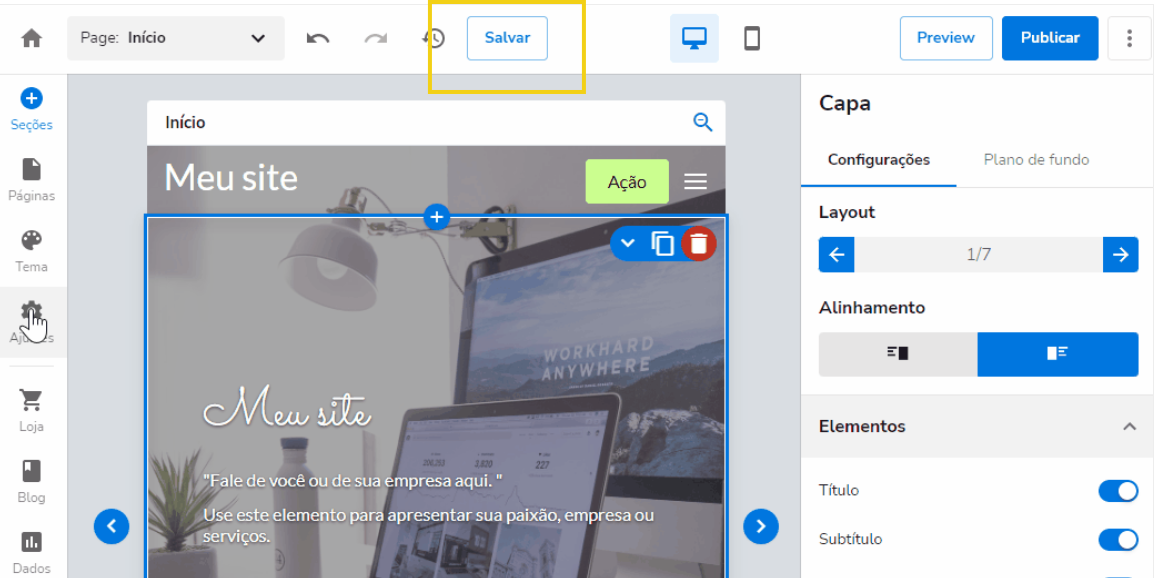Go to next layout with right arrow
The width and height of the screenshot is (1165, 578).
coord(1120,255)
